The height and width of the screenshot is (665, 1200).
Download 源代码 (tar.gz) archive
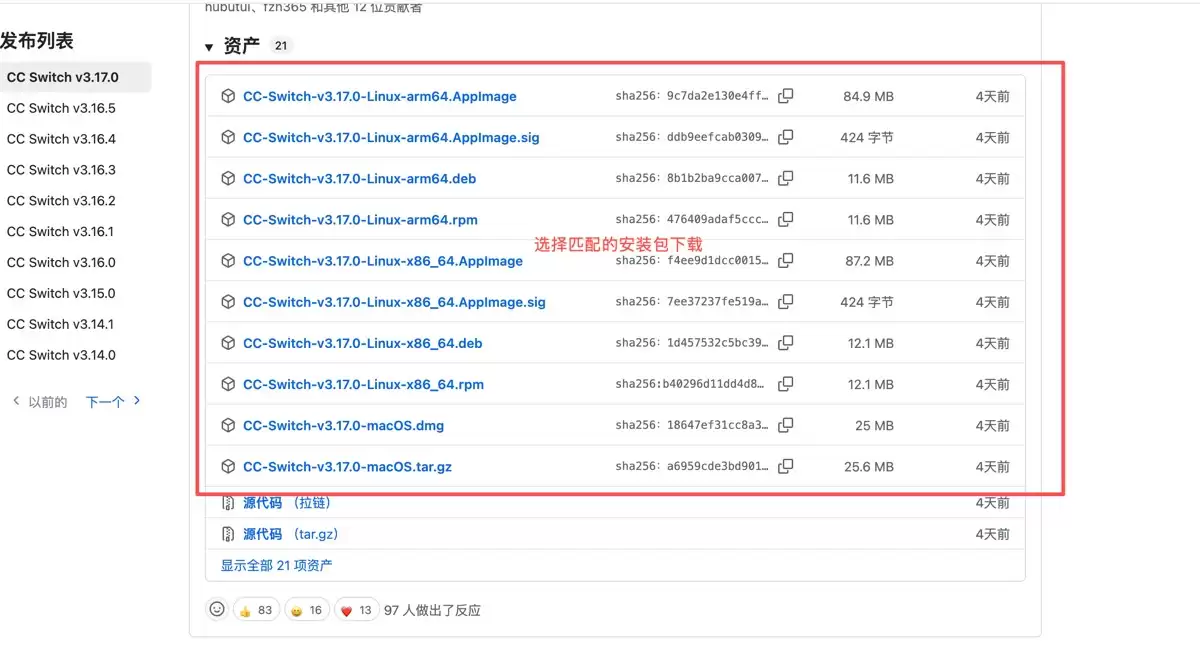coord(291,534)
